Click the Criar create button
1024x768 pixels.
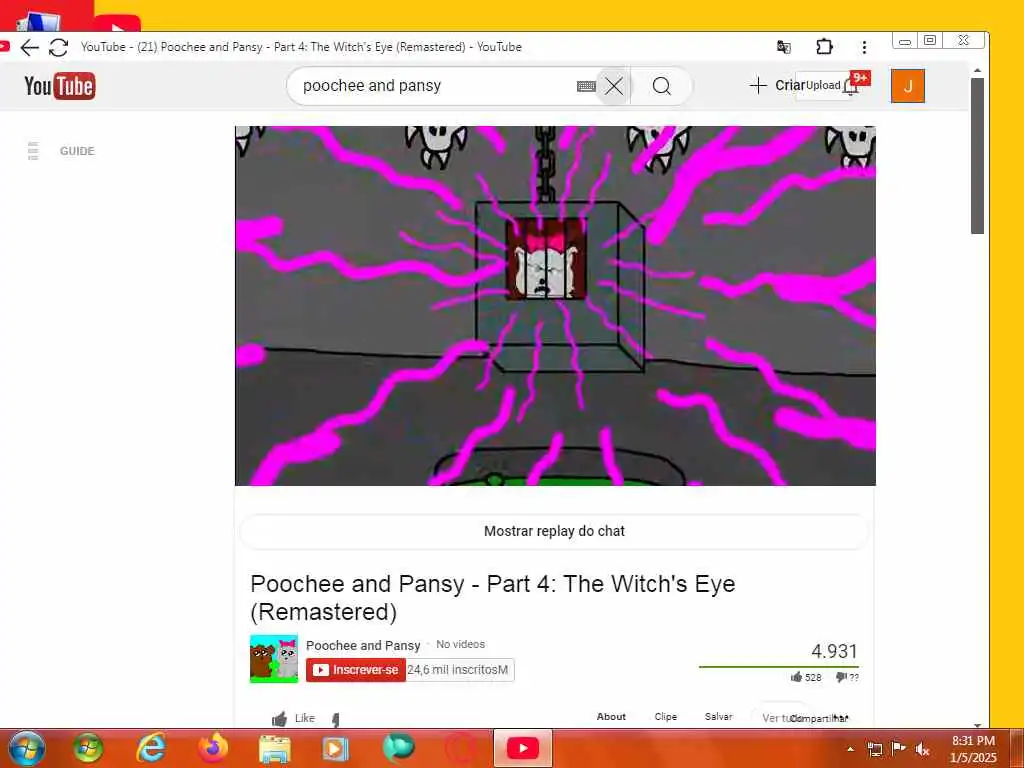pos(777,86)
